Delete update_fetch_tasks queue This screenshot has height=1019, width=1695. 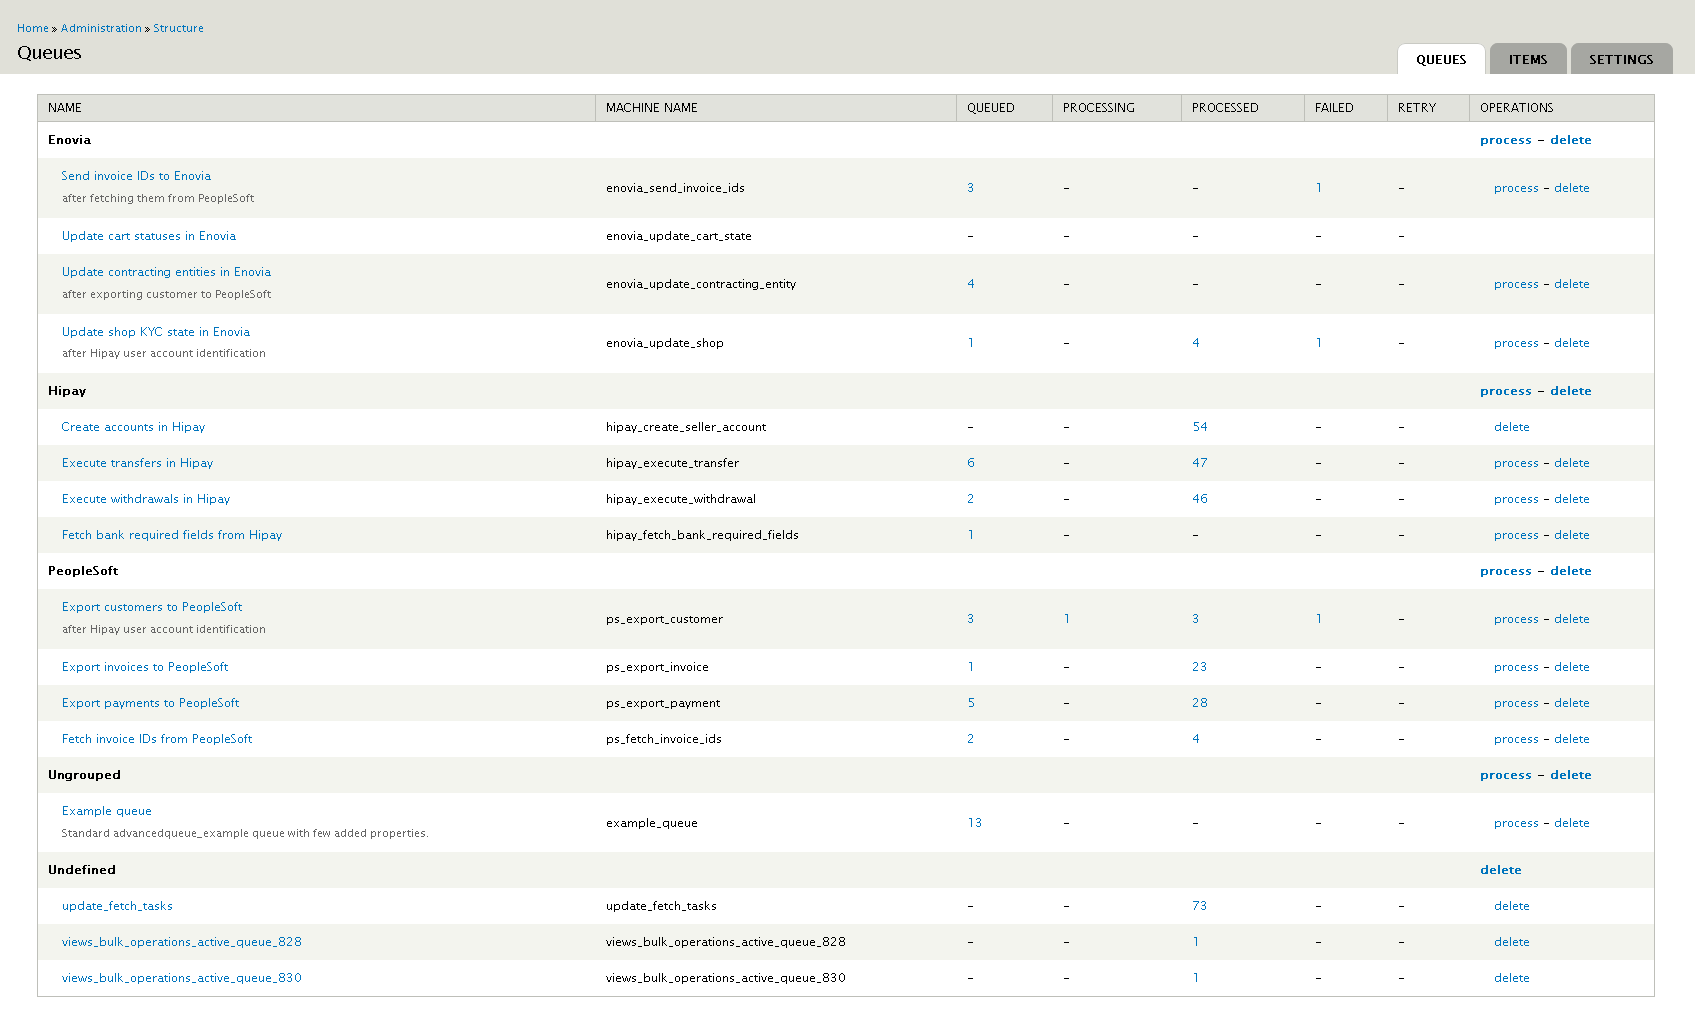point(1512,906)
